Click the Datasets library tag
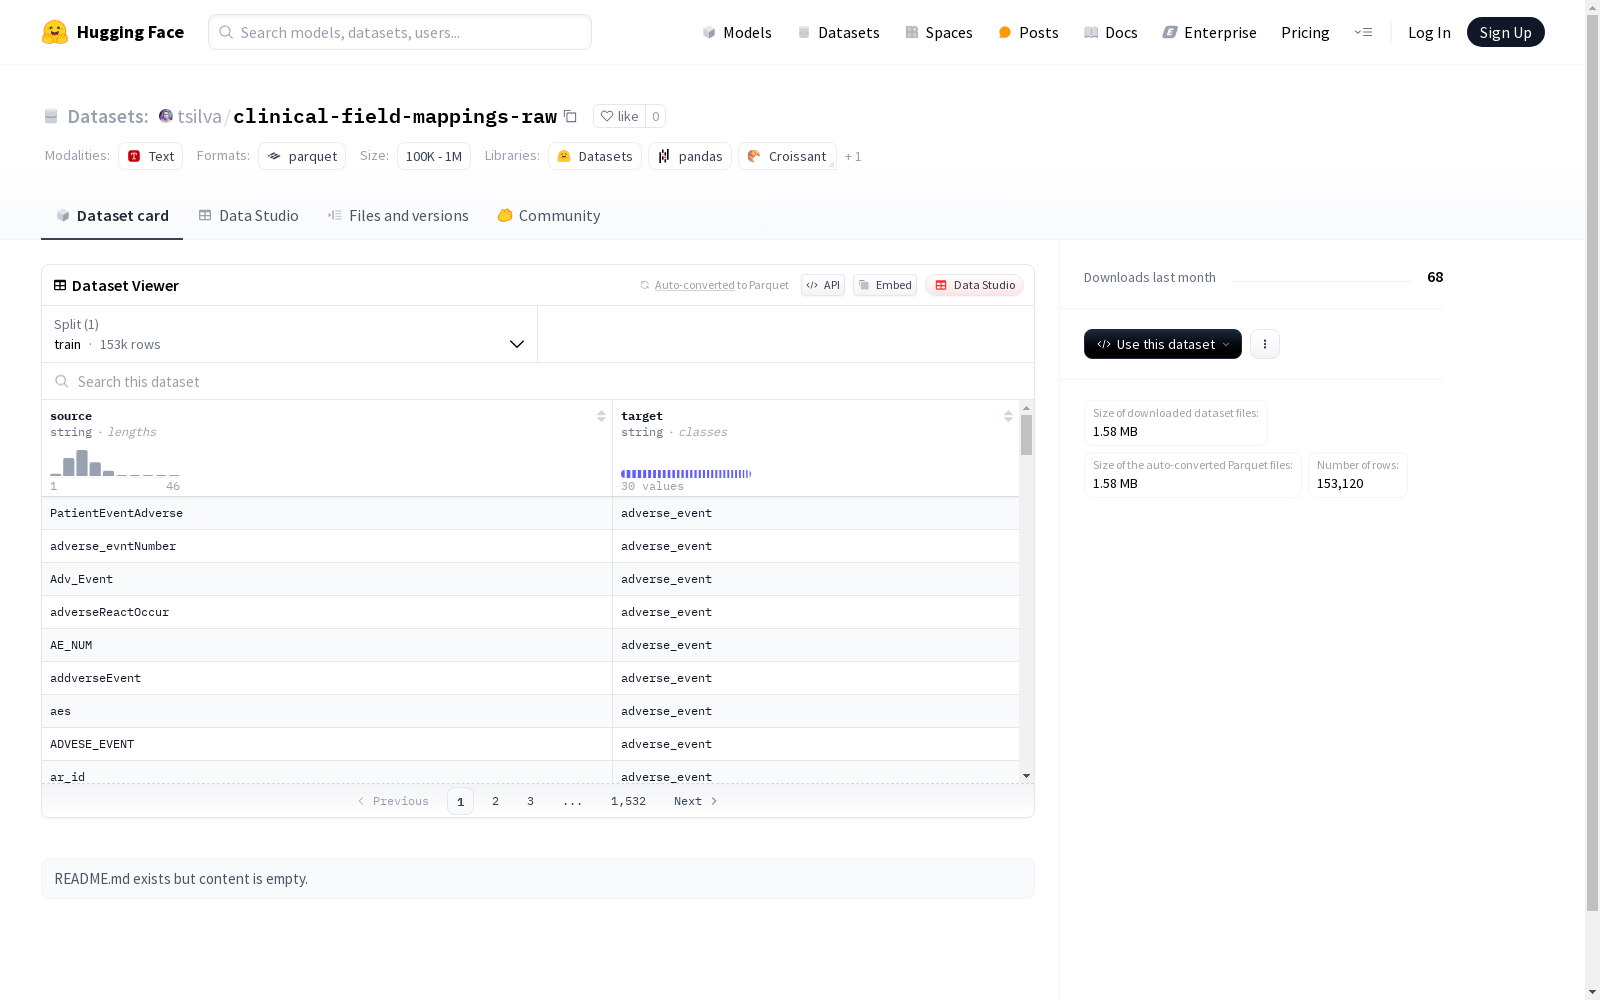Screen dimensions: 1600x1000 click(x=595, y=156)
